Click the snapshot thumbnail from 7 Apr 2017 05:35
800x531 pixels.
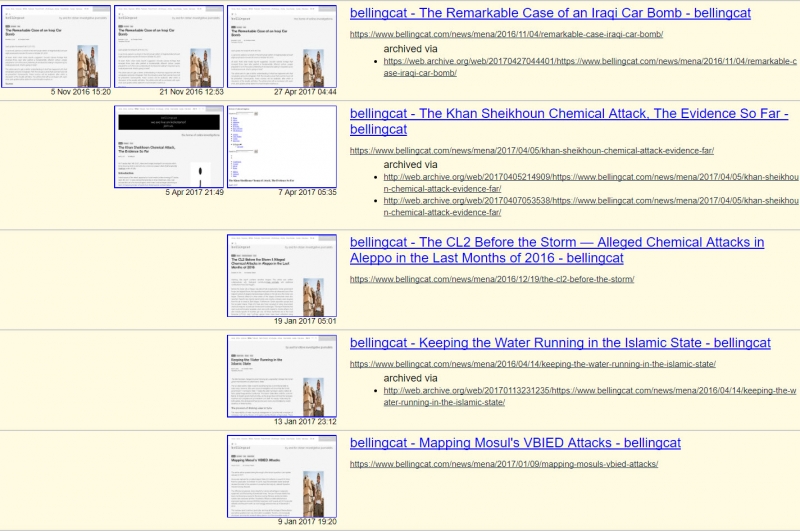click(x=282, y=146)
